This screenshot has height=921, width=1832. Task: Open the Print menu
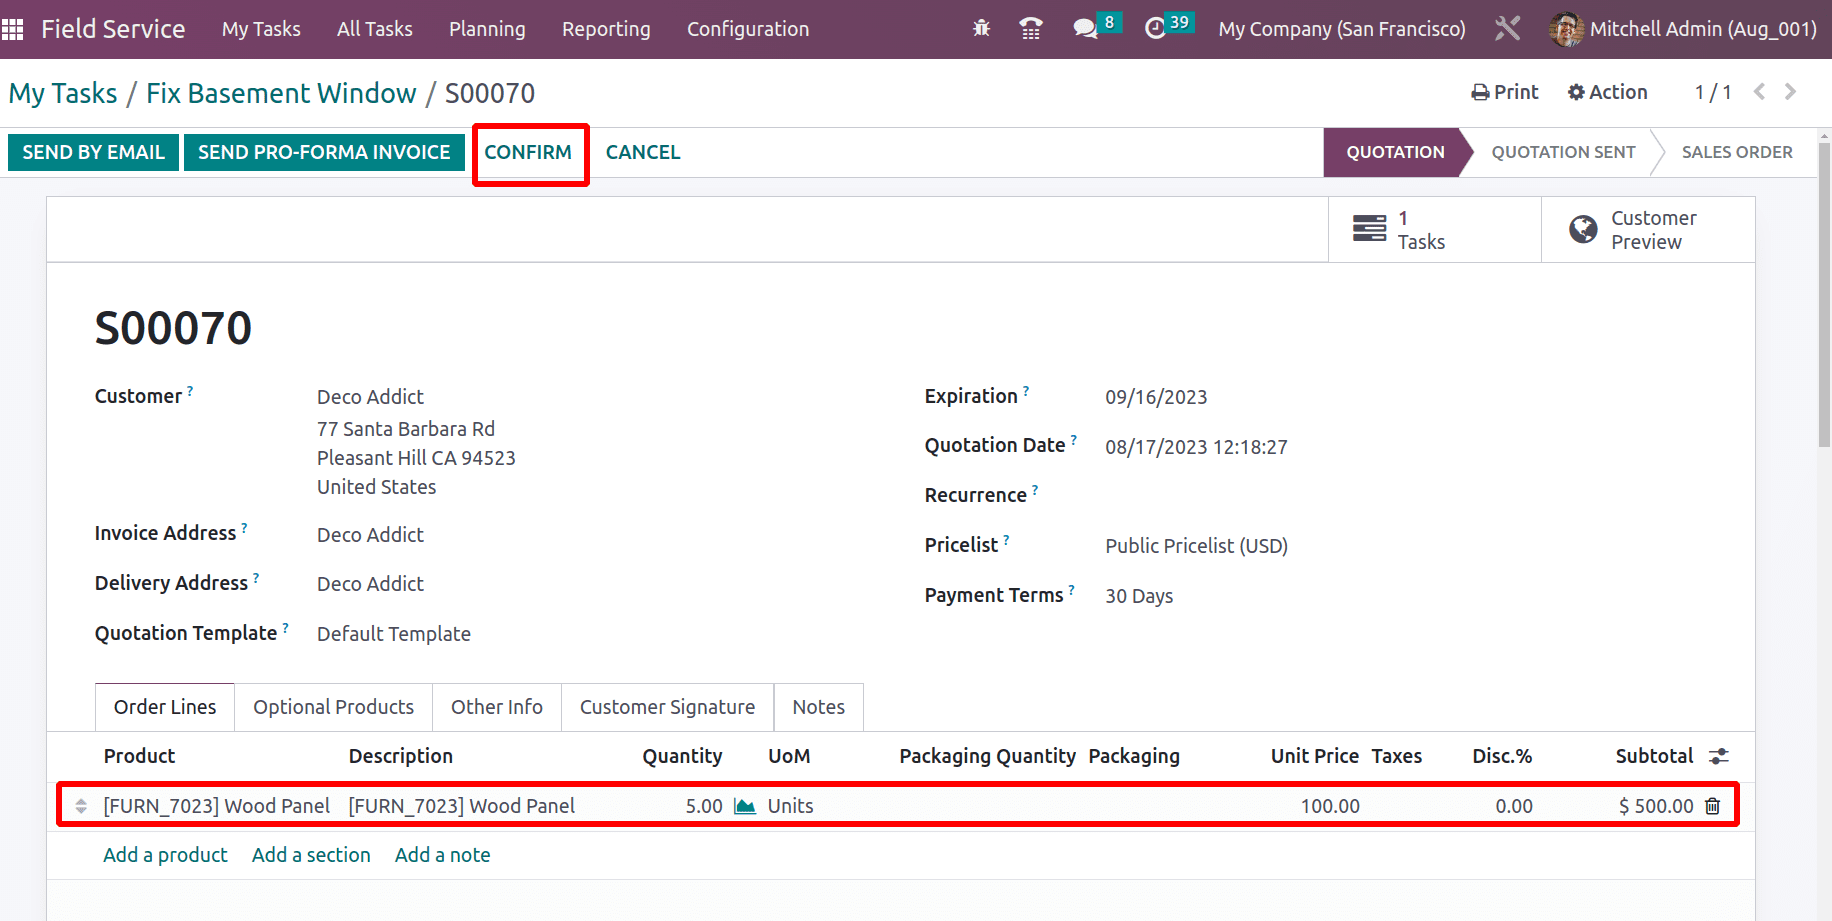[1505, 92]
